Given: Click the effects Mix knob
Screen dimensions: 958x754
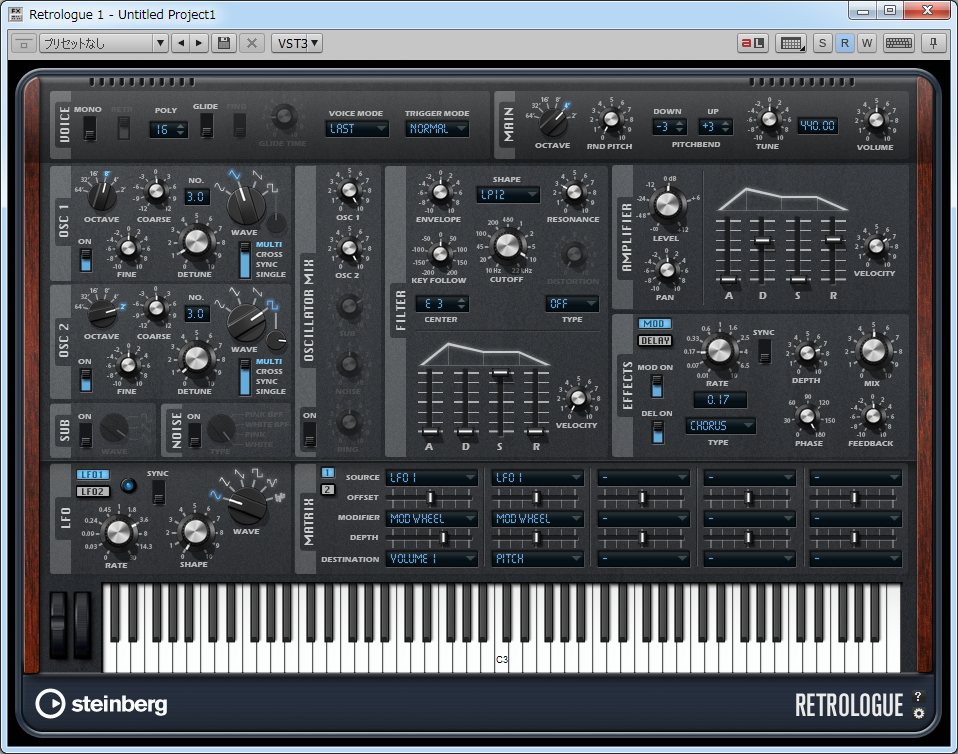Looking at the screenshot, I should click(872, 351).
